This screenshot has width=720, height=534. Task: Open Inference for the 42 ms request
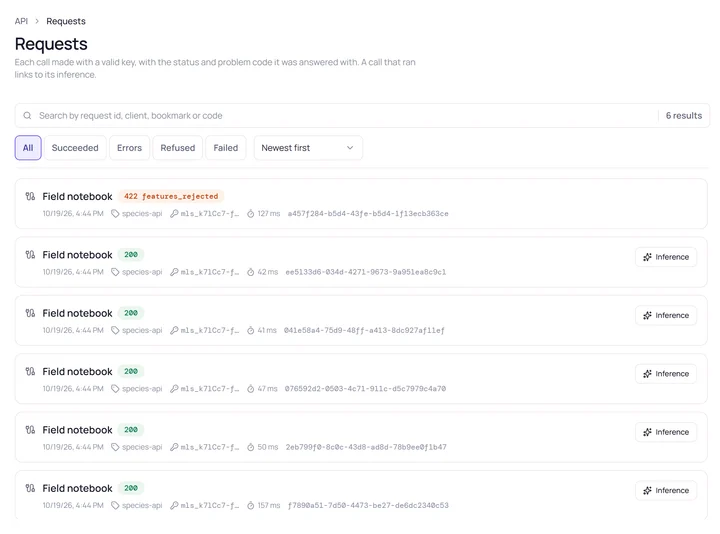point(666,257)
